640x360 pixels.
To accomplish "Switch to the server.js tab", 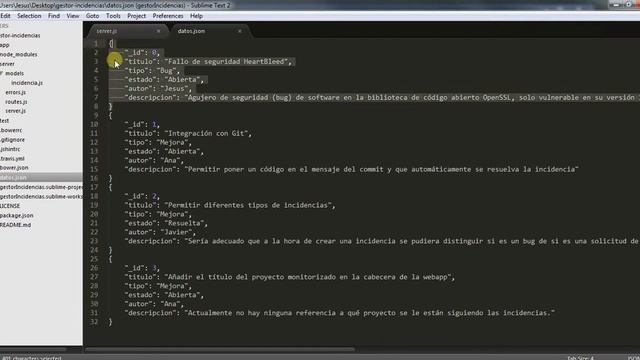I will point(127,31).
